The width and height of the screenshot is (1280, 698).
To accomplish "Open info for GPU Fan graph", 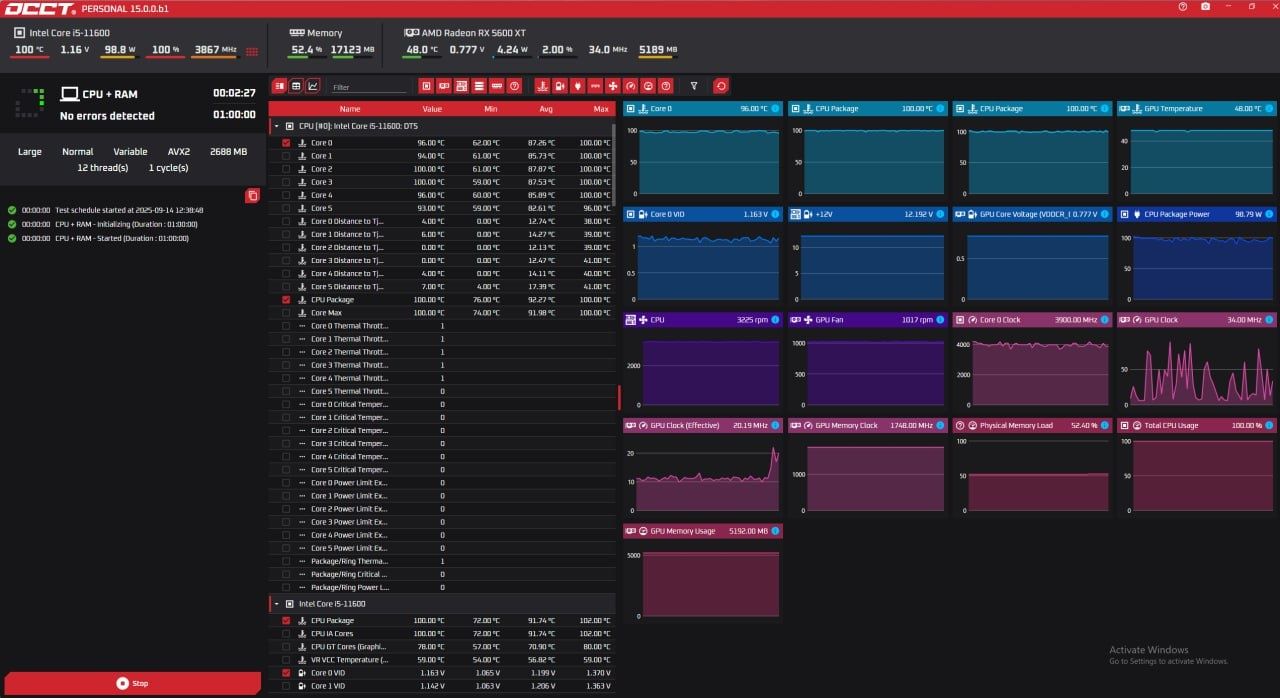I will [941, 320].
